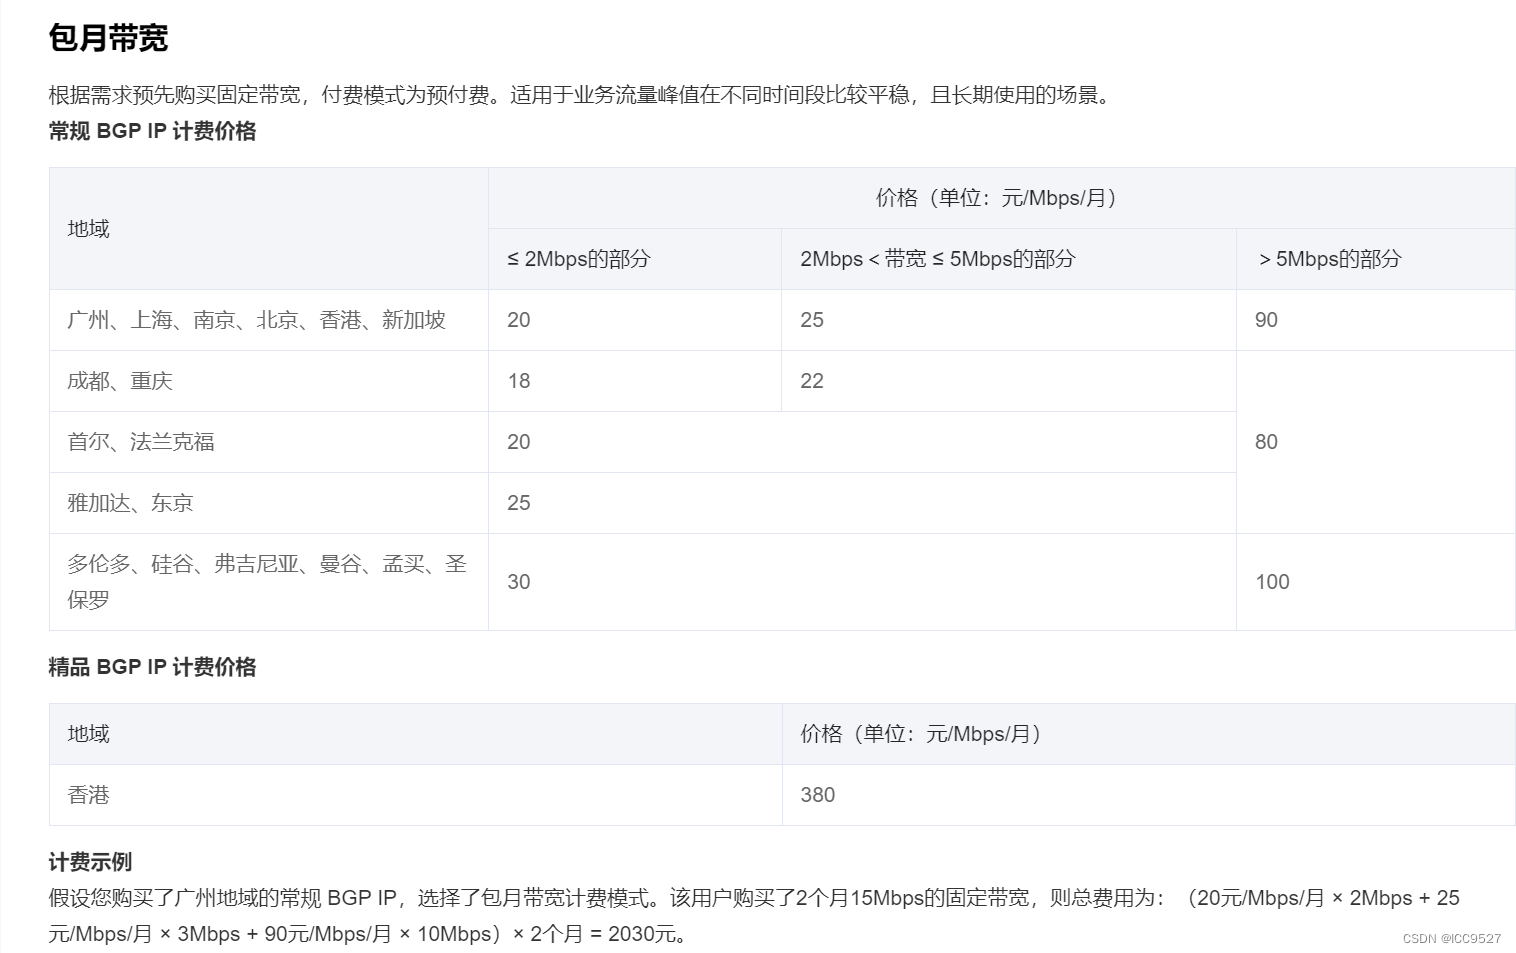This screenshot has height=953, width=1516.
Task: Select price 25 in the 雅加达、东京 row
Action: pyautogui.click(x=863, y=503)
